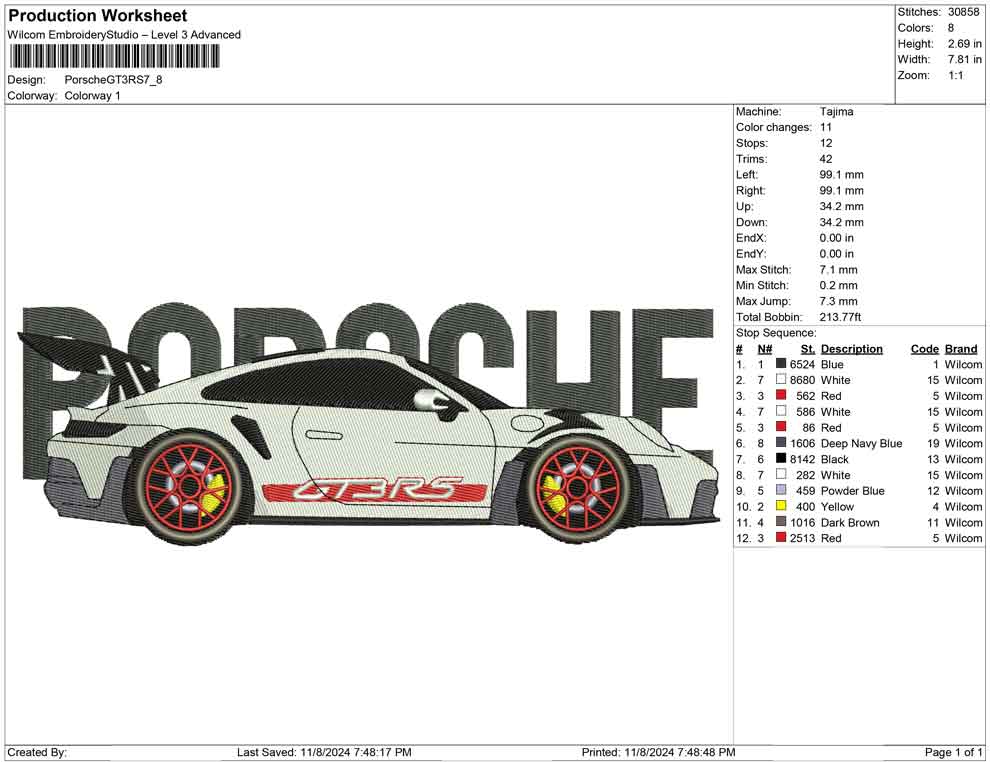Click the St. column header

pyautogui.click(x=806, y=348)
